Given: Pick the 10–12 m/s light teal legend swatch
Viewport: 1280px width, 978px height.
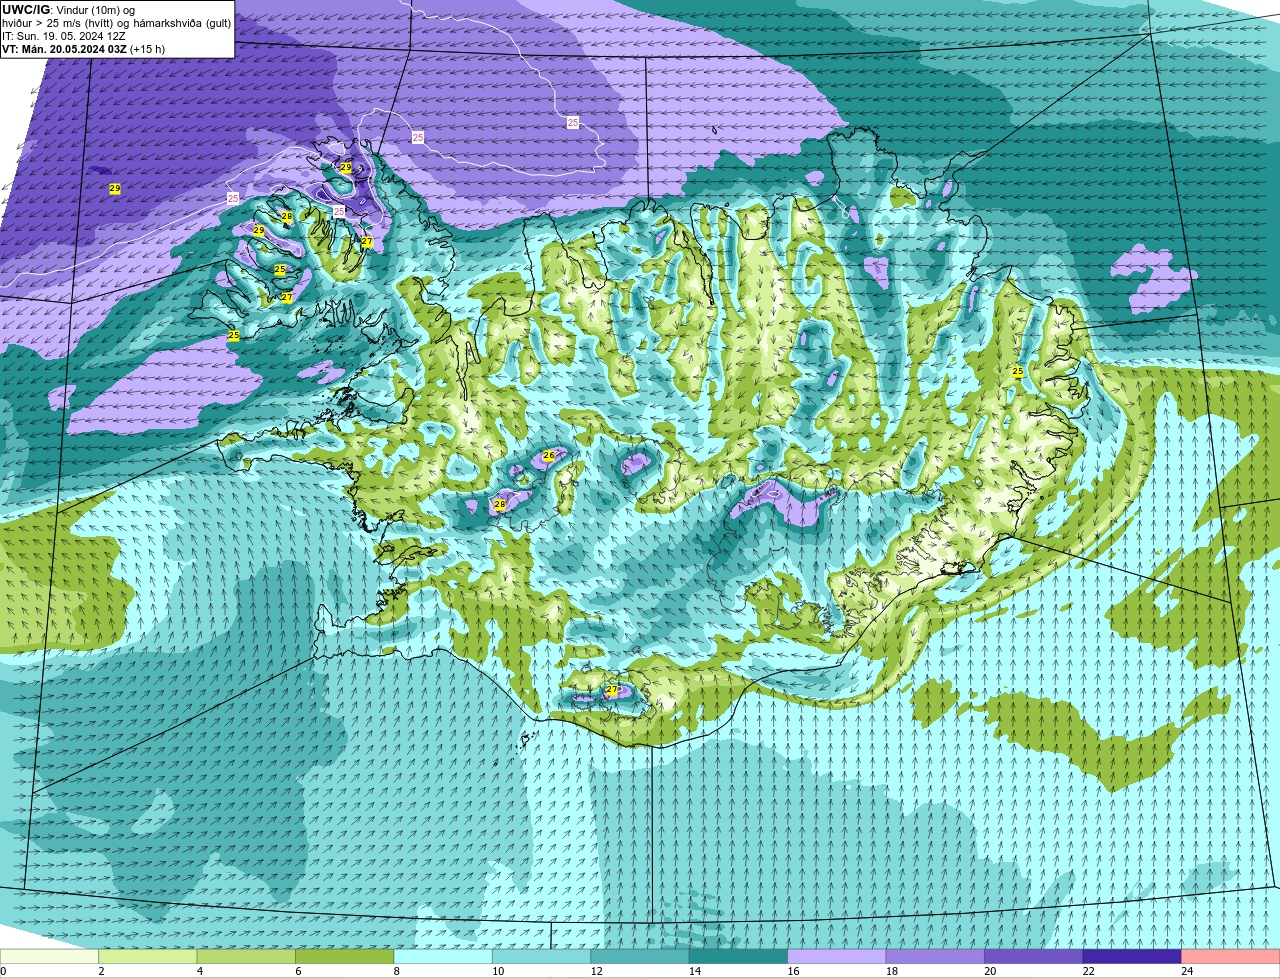Looking at the screenshot, I should coord(542,956).
